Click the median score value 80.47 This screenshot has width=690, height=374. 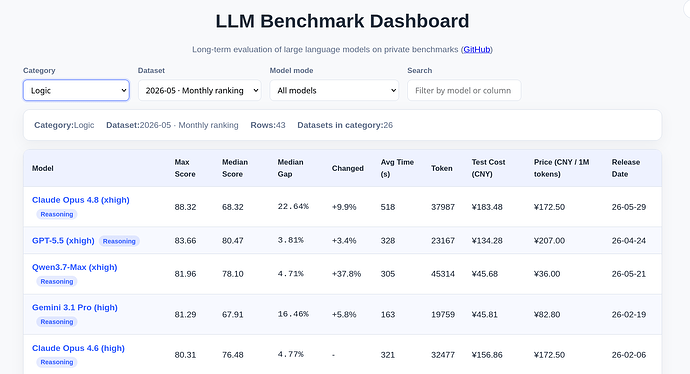pyautogui.click(x=233, y=241)
